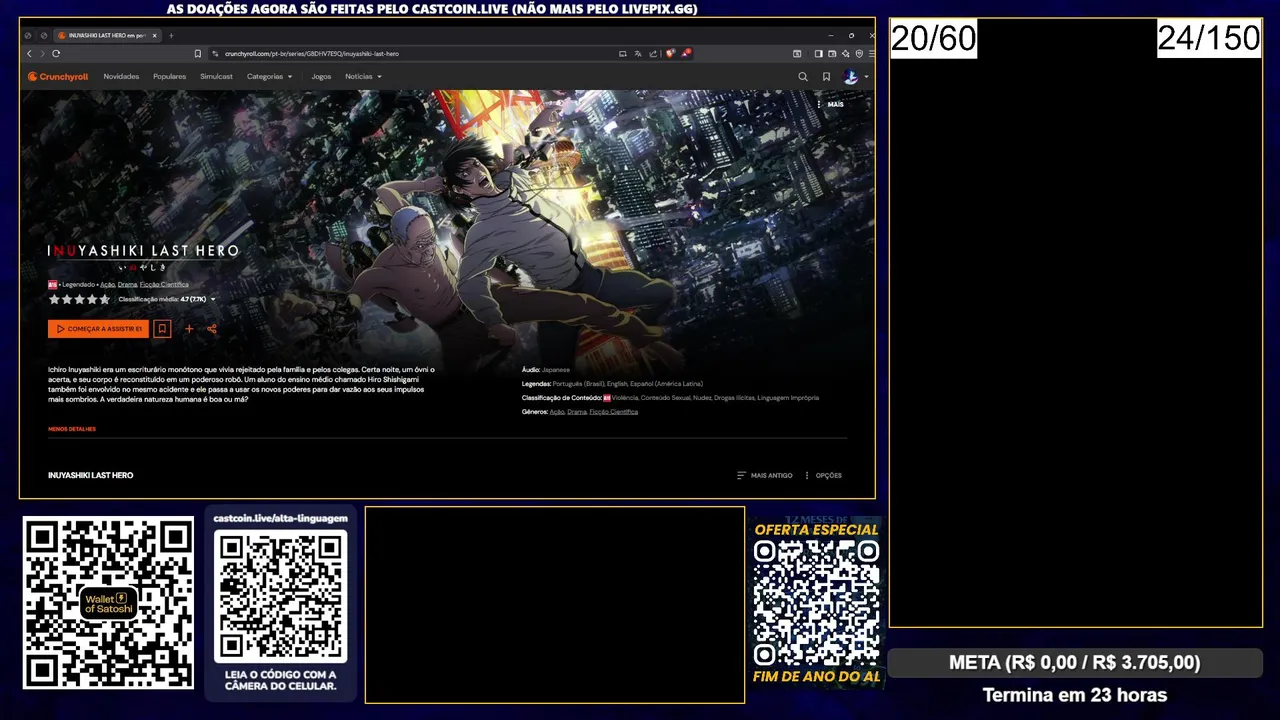Open the browser main menu

tap(871, 53)
